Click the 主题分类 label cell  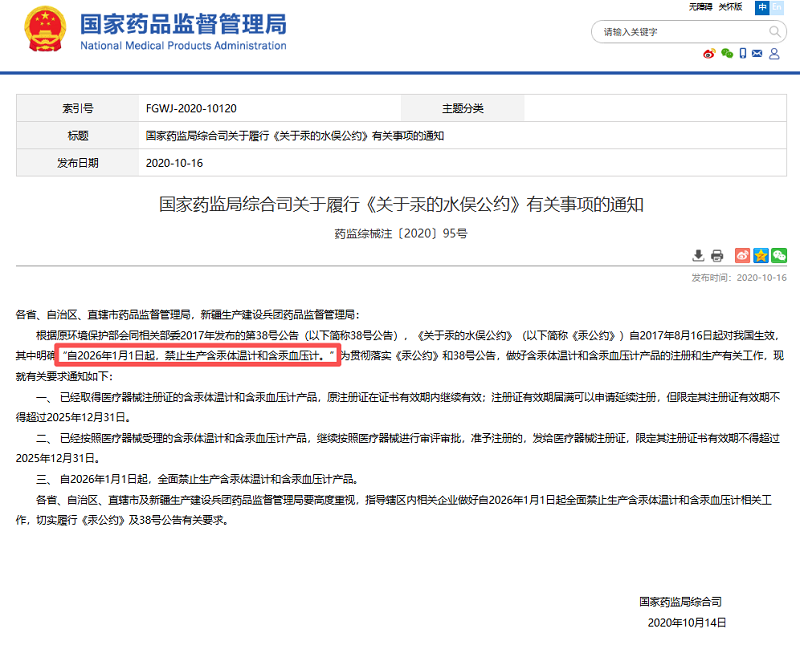463,108
